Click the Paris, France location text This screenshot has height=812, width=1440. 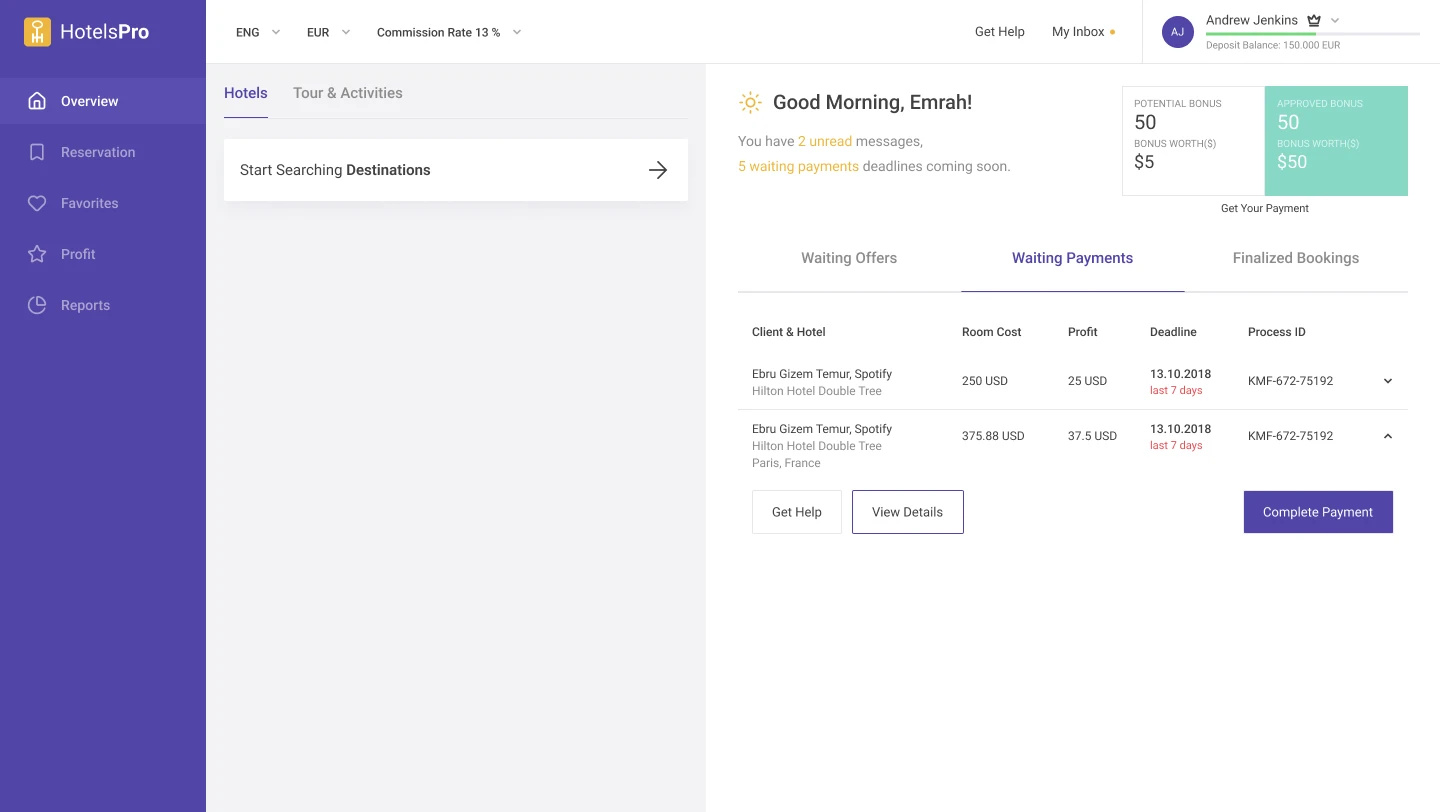pyautogui.click(x=786, y=463)
